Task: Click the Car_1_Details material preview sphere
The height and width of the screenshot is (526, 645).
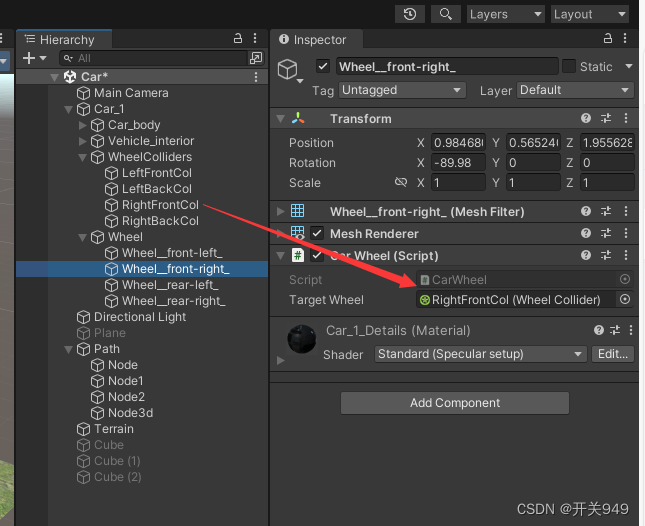Action: [x=302, y=339]
